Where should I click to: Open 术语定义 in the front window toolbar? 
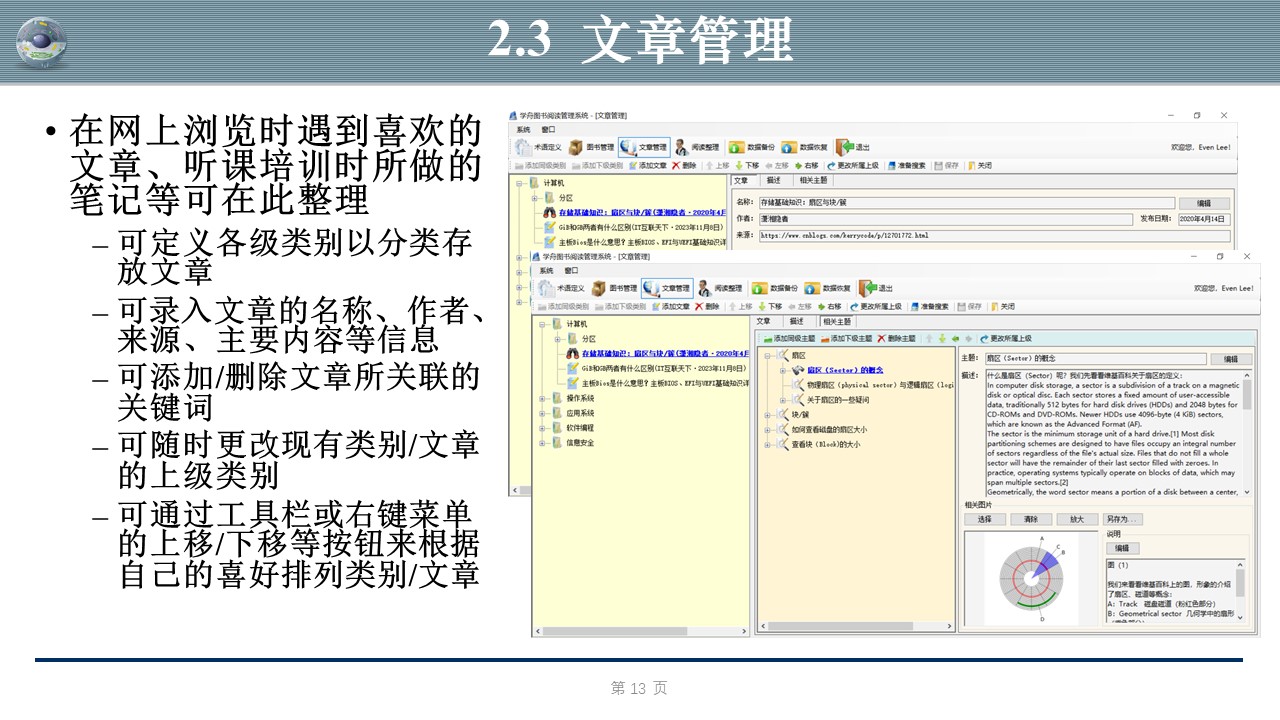pyautogui.click(x=560, y=288)
